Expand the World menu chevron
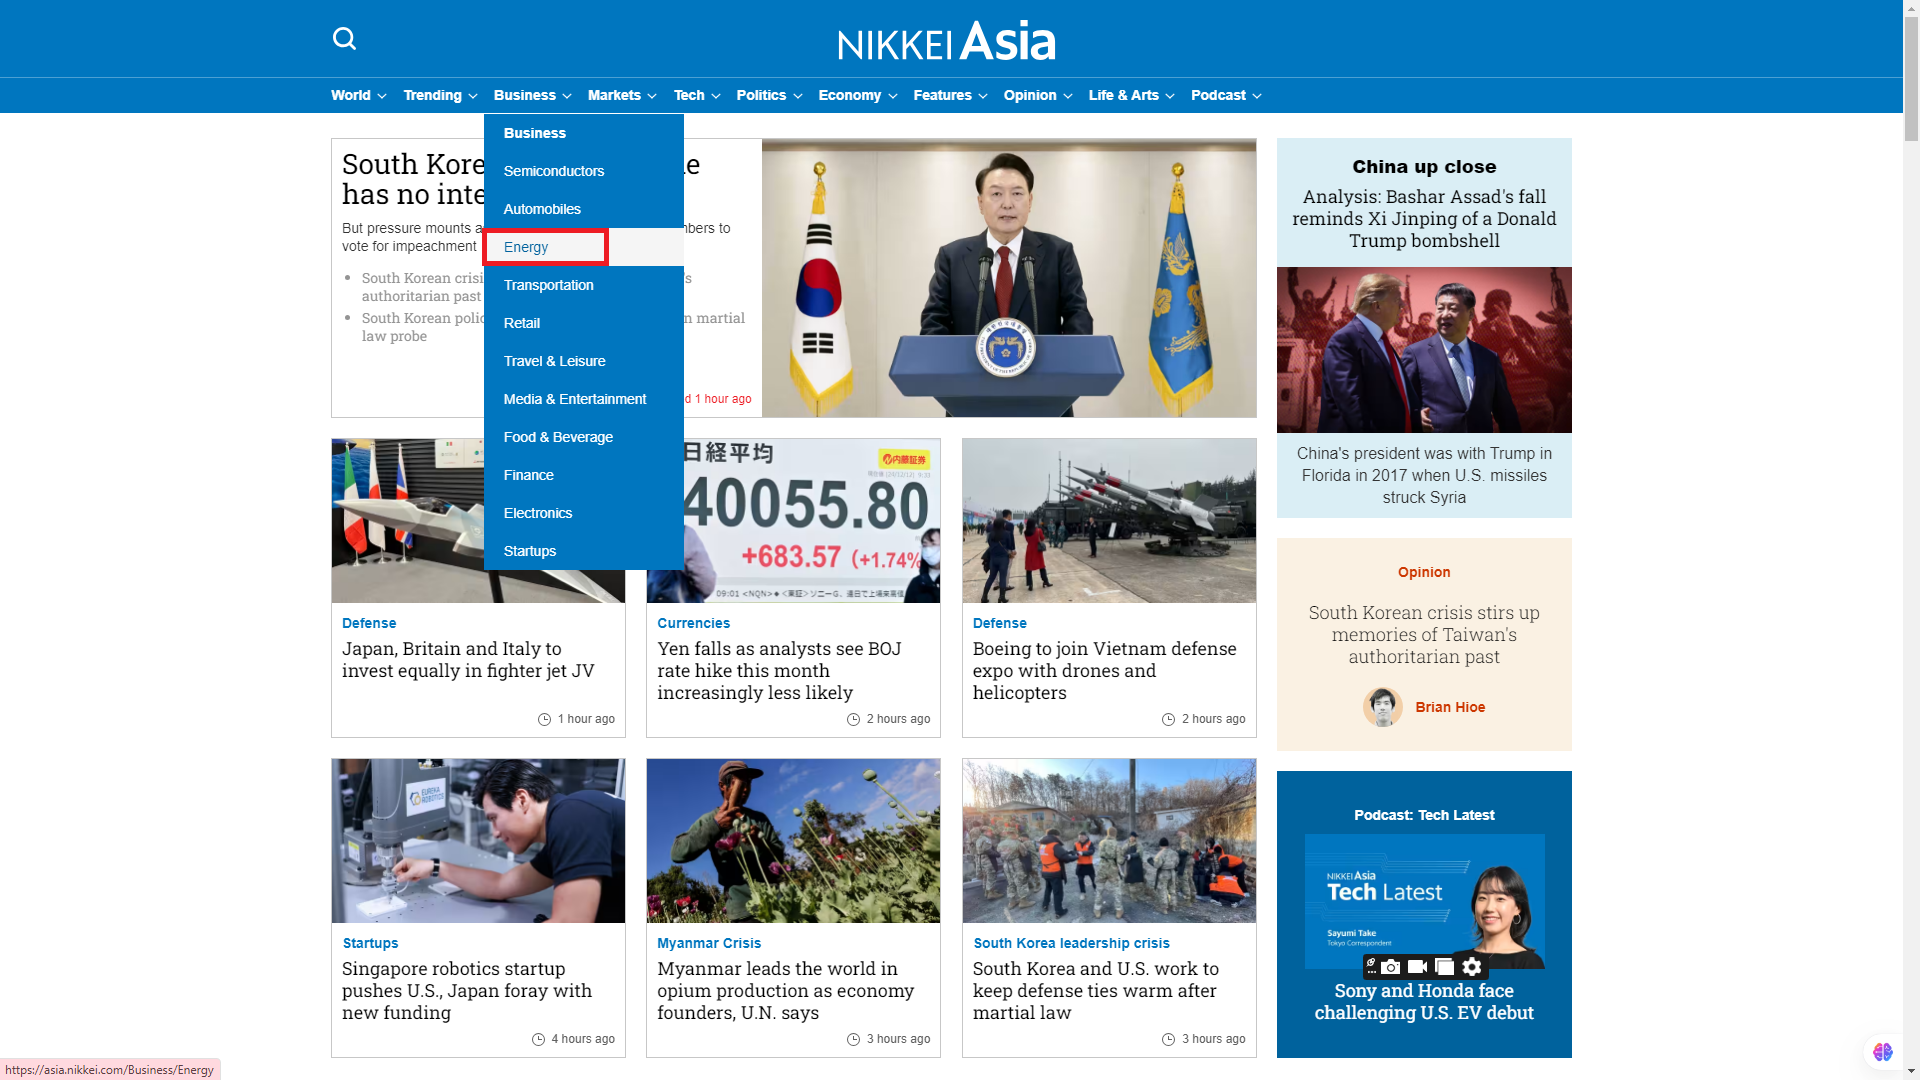Image resolution: width=1920 pixels, height=1080 pixels. [382, 96]
